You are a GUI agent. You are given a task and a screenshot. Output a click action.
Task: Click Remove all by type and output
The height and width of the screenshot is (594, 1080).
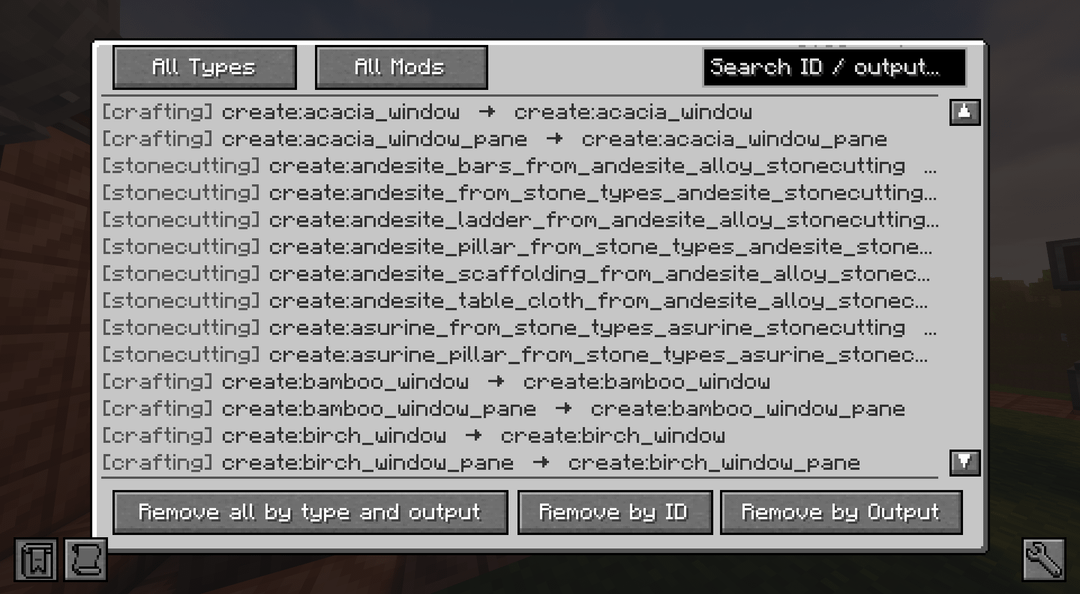pyautogui.click(x=310, y=513)
